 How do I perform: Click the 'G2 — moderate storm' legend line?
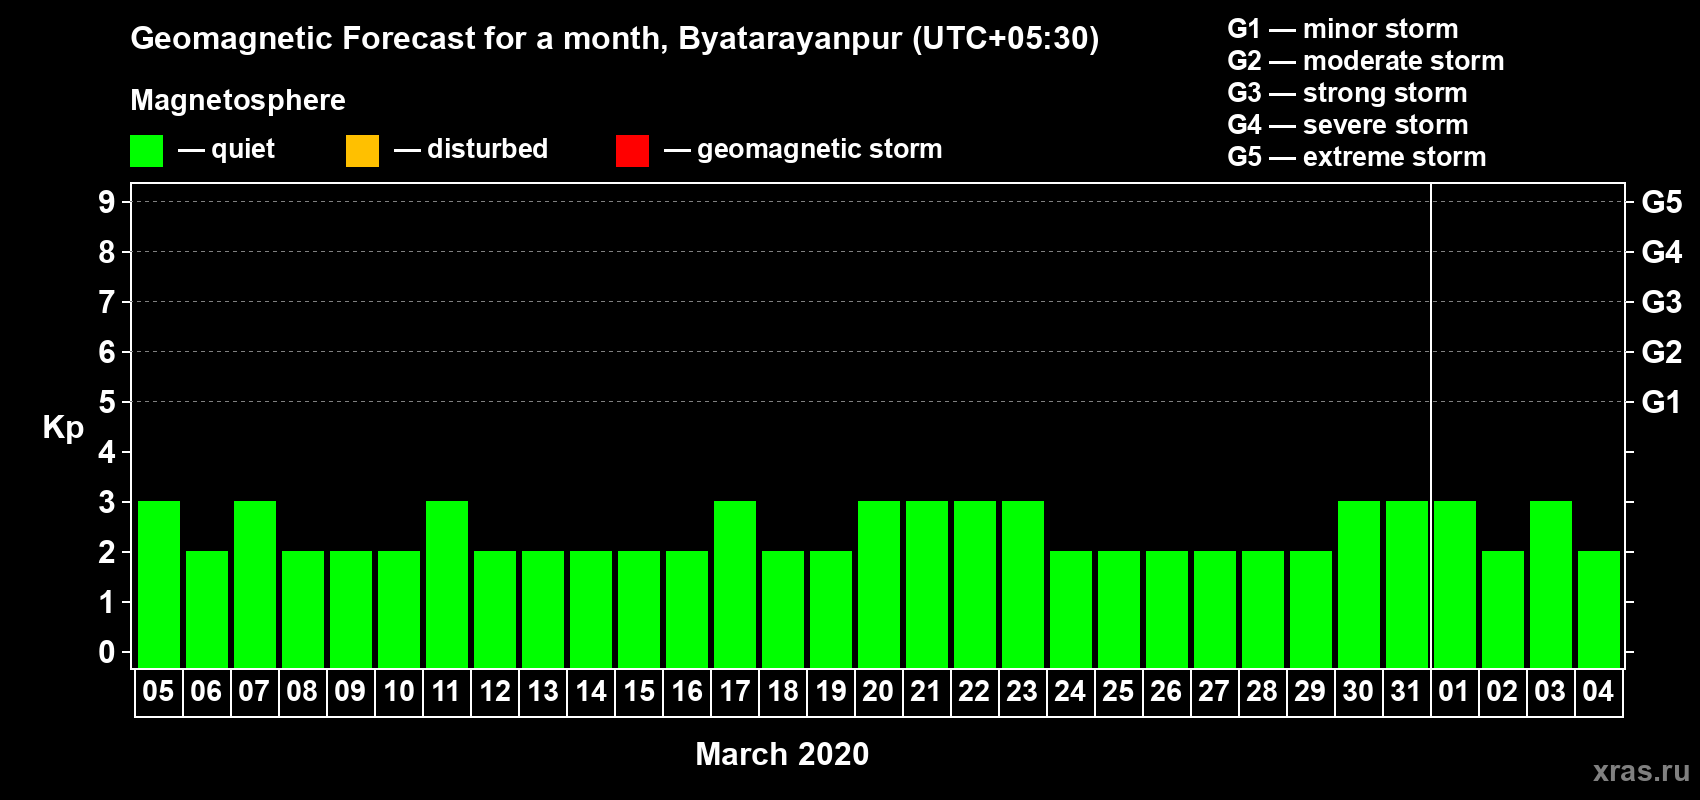tap(1365, 61)
